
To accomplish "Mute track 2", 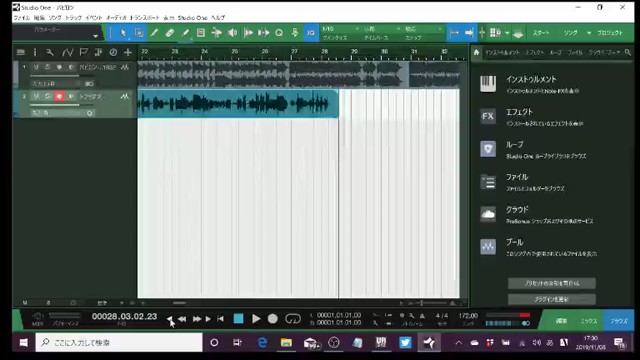I will click(x=36, y=96).
